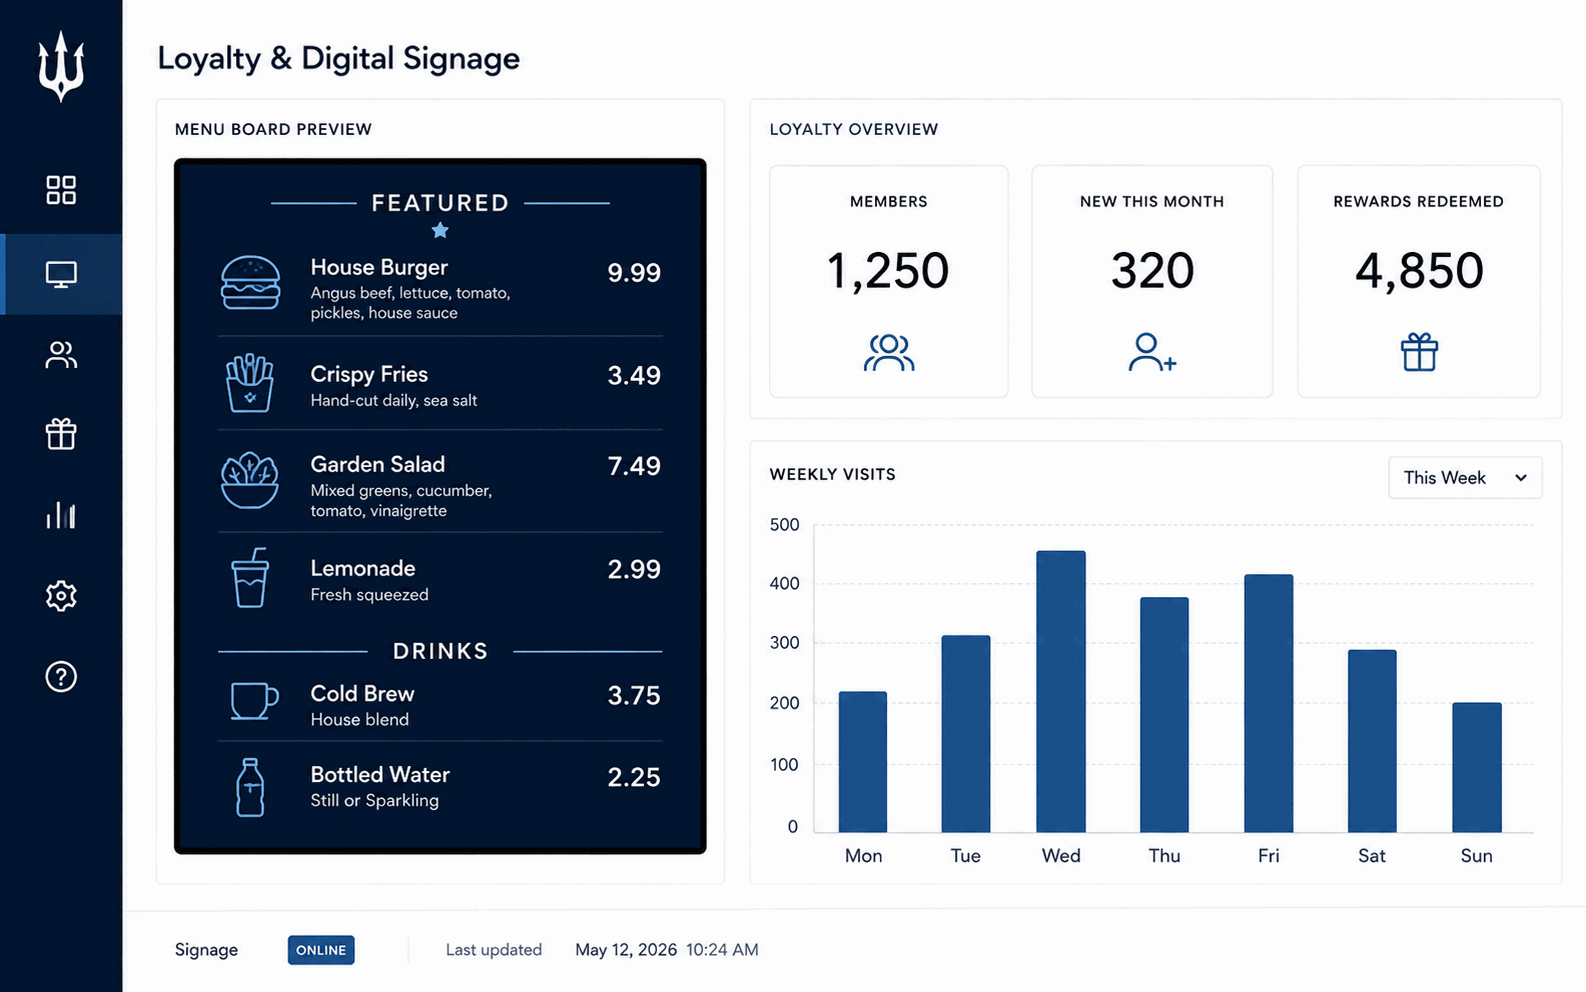This screenshot has height=992, width=1586.
Task: Click the Still or Sparkling description
Action: pyautogui.click(x=374, y=800)
